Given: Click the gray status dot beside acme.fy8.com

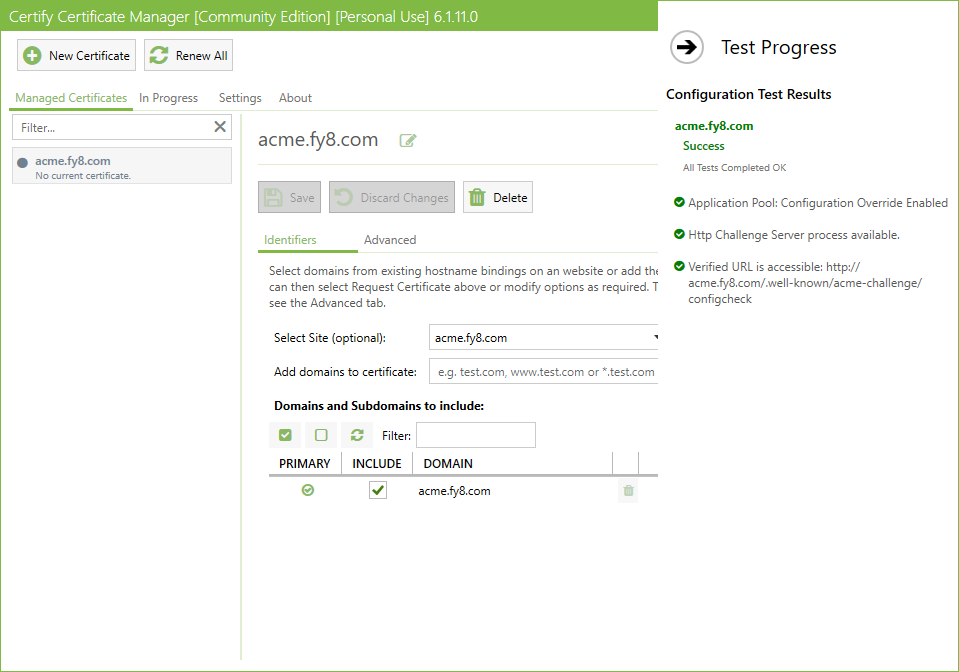Looking at the screenshot, I should click(x=23, y=163).
